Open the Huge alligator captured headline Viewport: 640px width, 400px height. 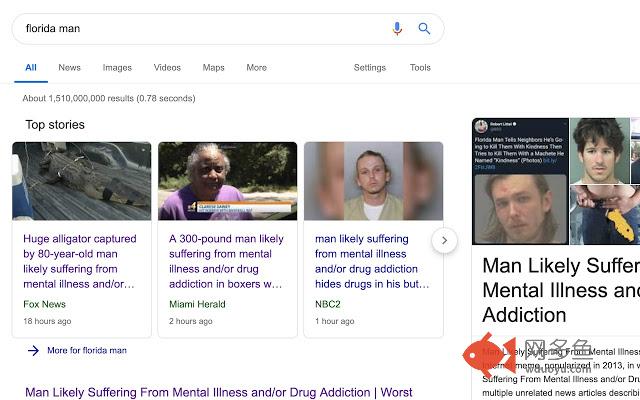(80, 261)
